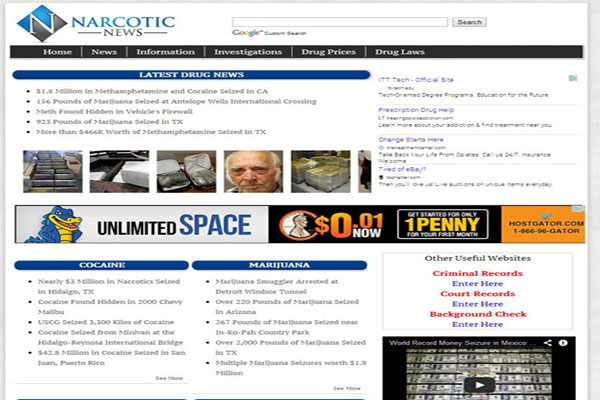Play the World Record Money Seizure video
This screenshot has height=400, width=600.
pos(477,383)
